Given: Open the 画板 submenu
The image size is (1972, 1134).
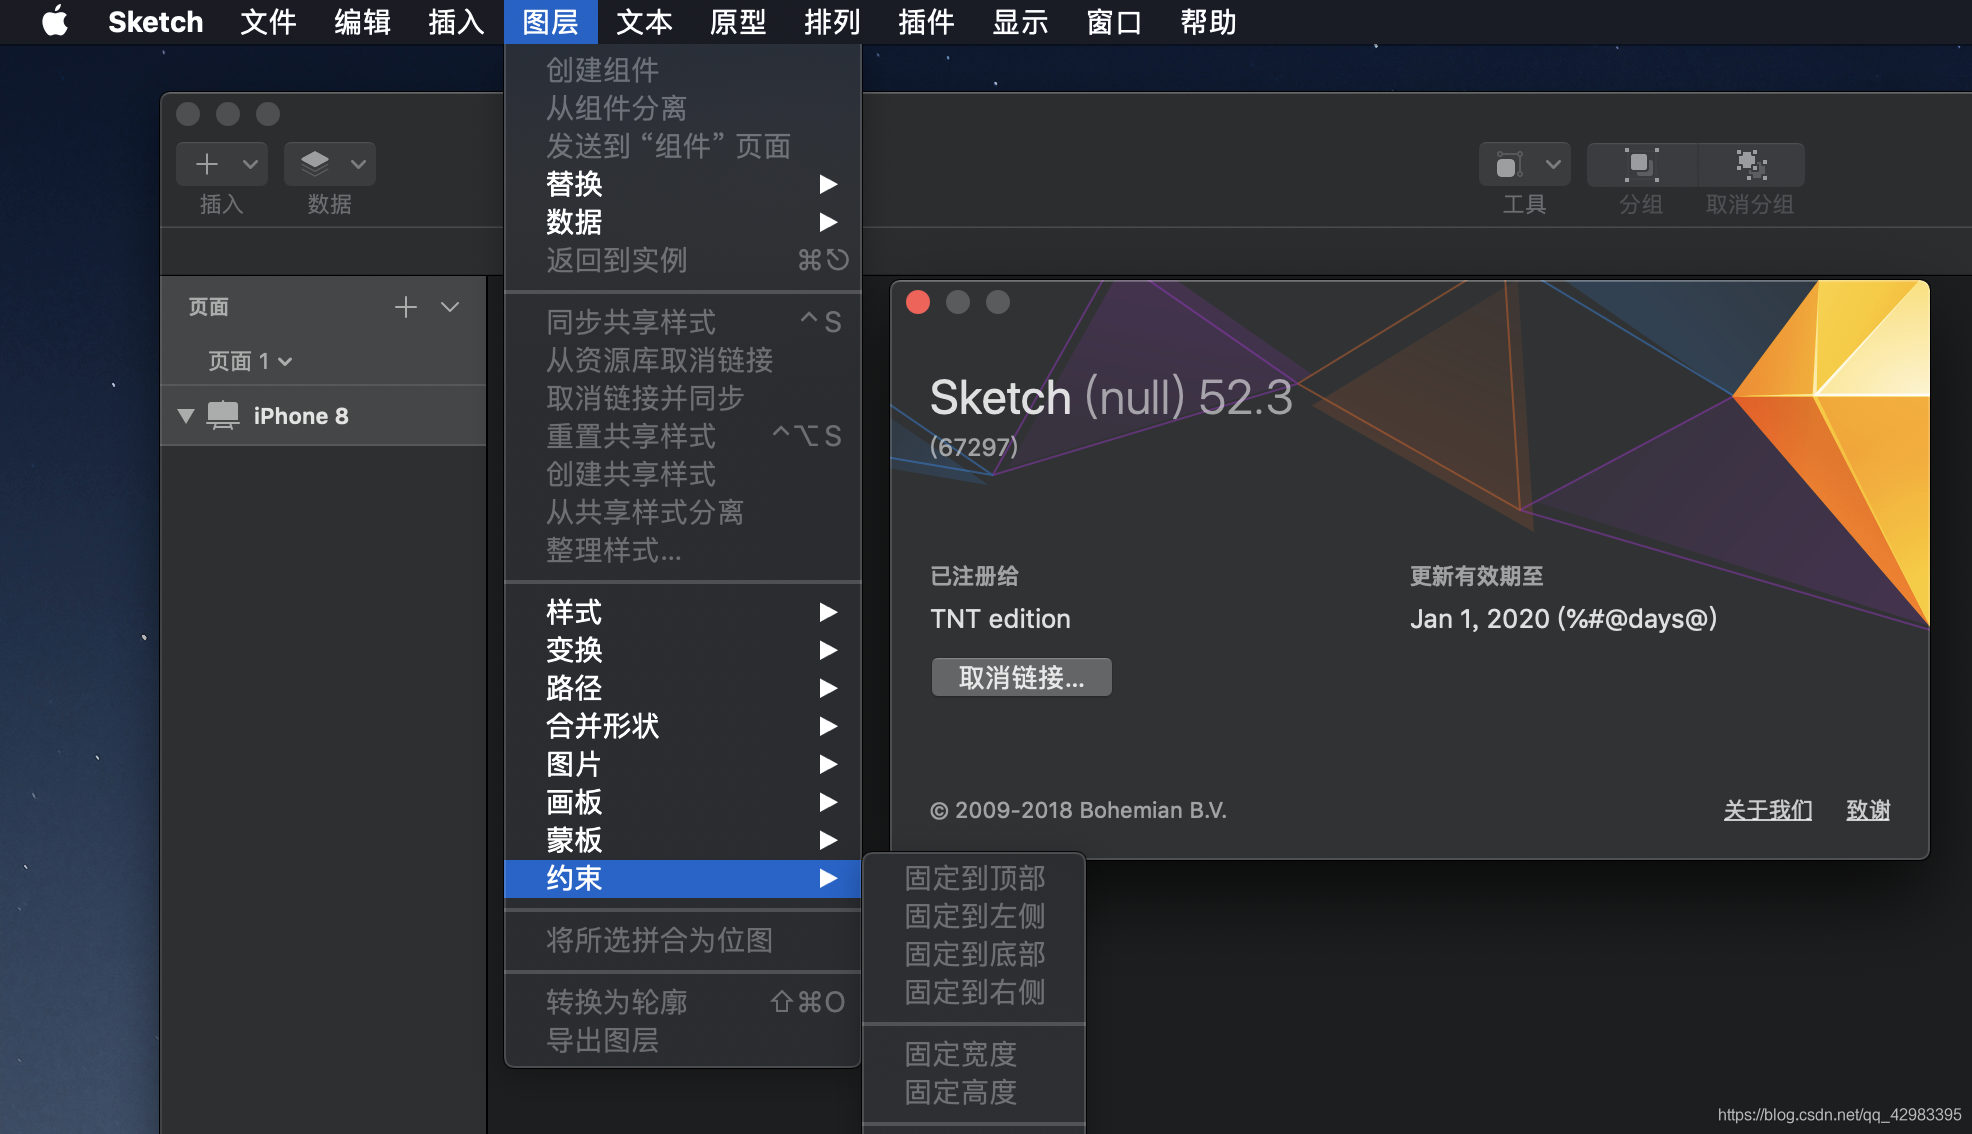Looking at the screenshot, I should click(x=683, y=802).
